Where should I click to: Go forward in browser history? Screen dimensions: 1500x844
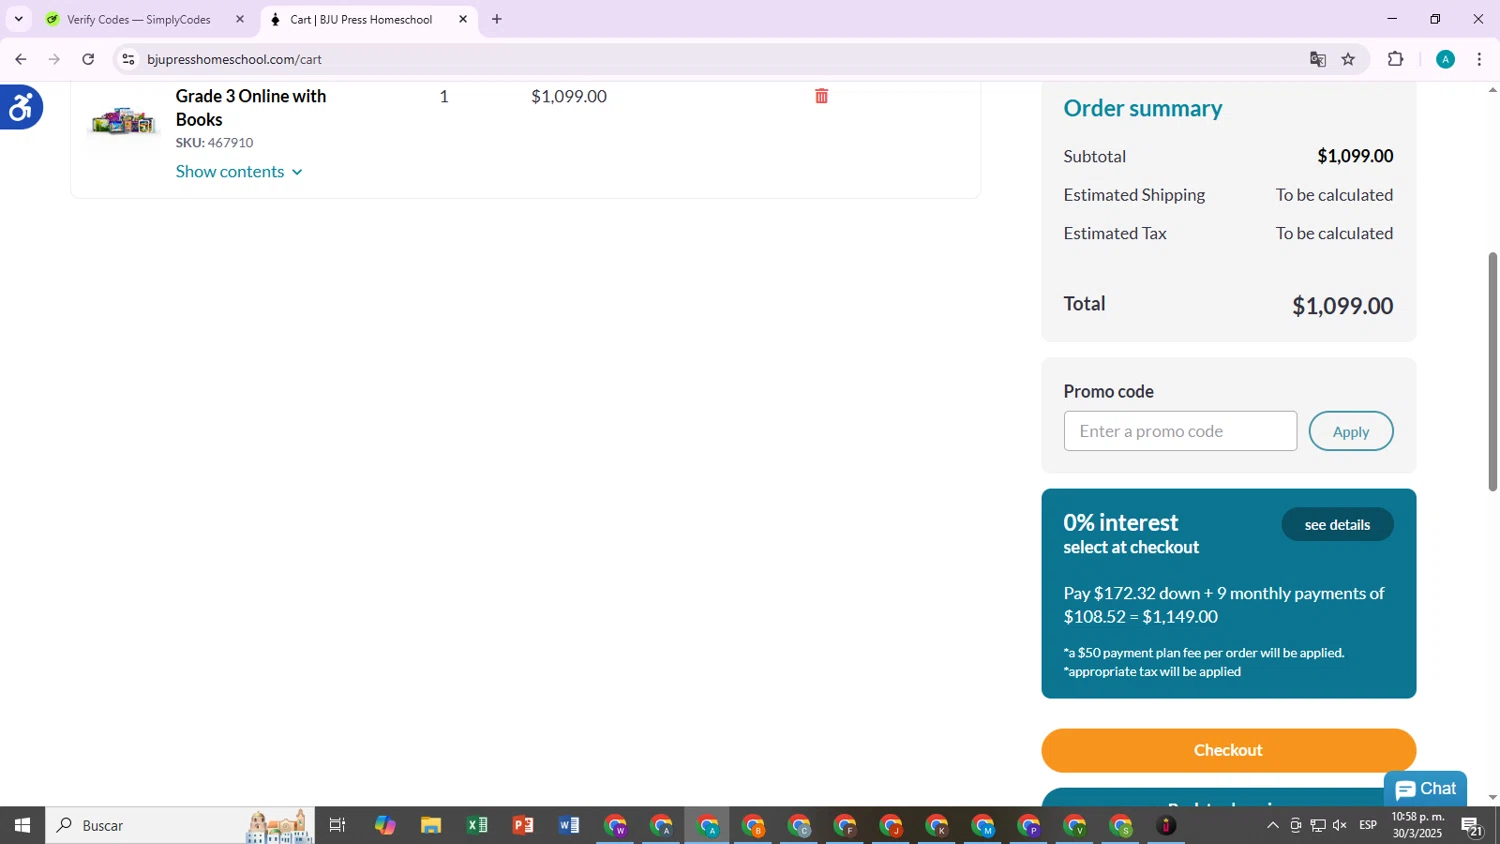tap(55, 59)
